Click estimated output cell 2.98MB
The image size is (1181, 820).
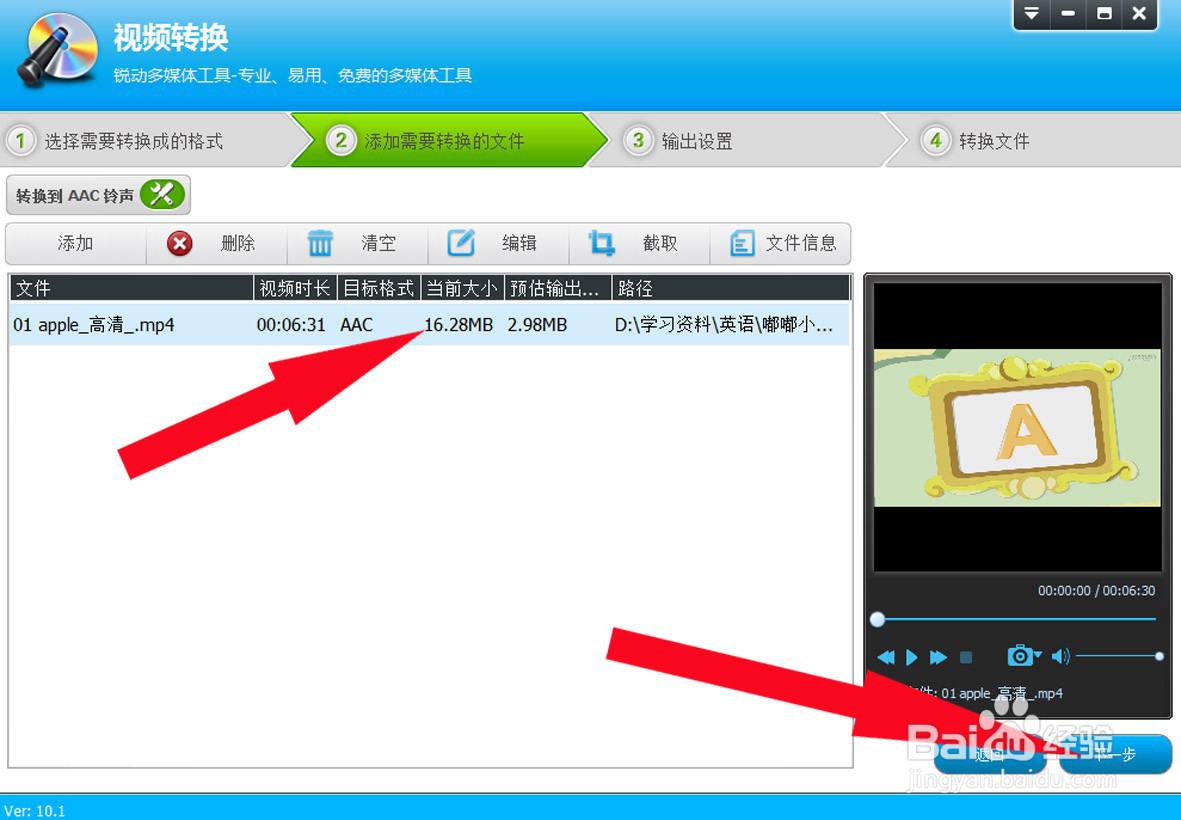537,325
